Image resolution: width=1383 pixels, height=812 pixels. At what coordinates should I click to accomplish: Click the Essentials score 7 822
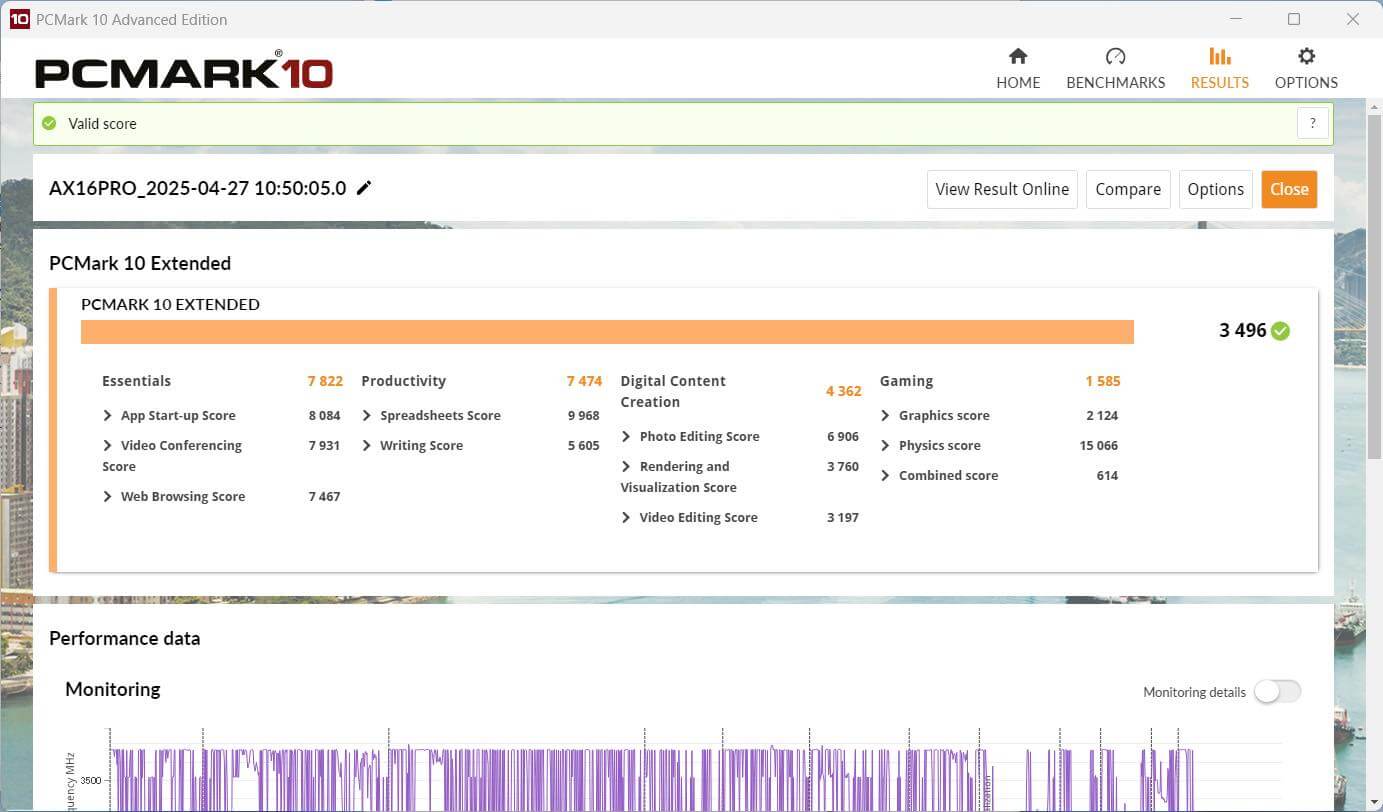point(325,381)
